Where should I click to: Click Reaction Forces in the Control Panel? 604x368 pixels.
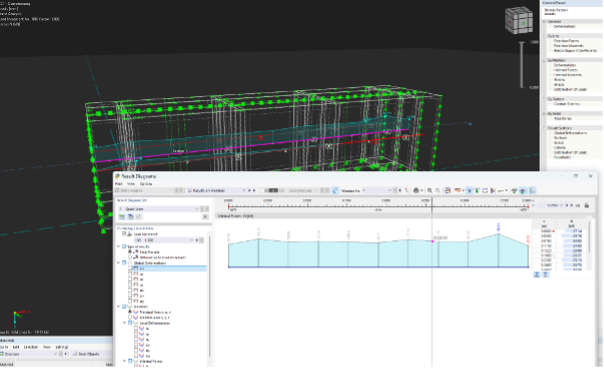click(566, 41)
